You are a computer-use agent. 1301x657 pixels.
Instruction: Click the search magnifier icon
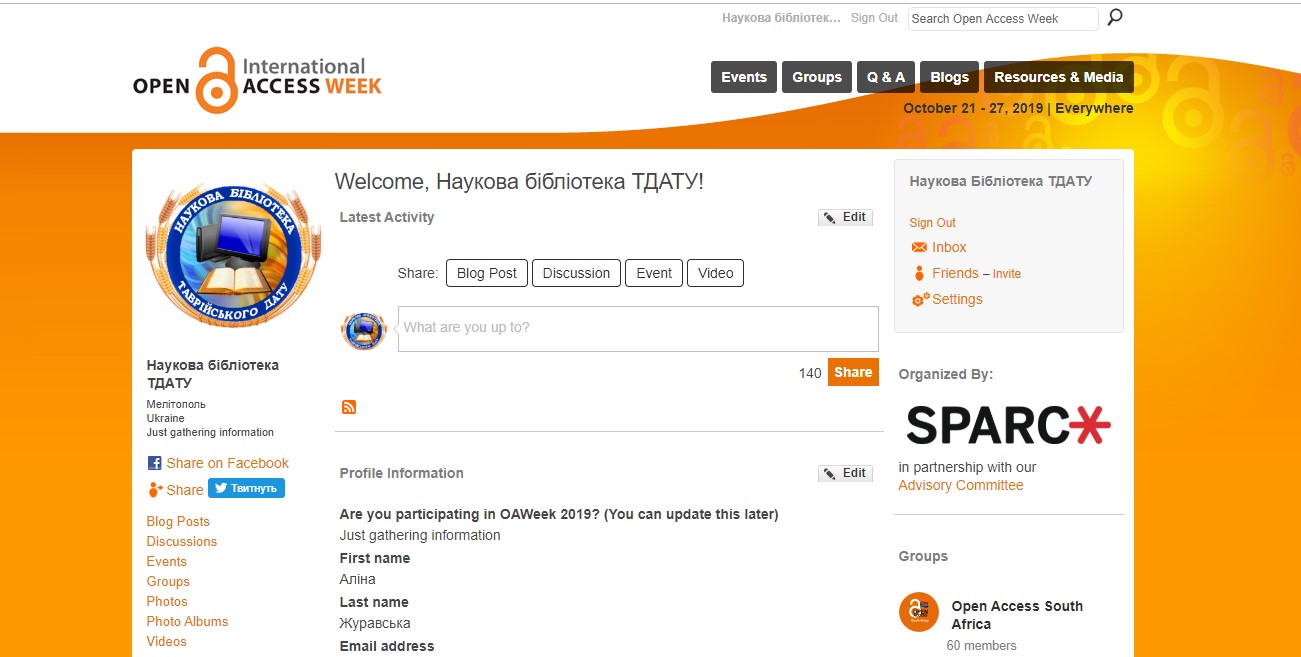[1115, 17]
